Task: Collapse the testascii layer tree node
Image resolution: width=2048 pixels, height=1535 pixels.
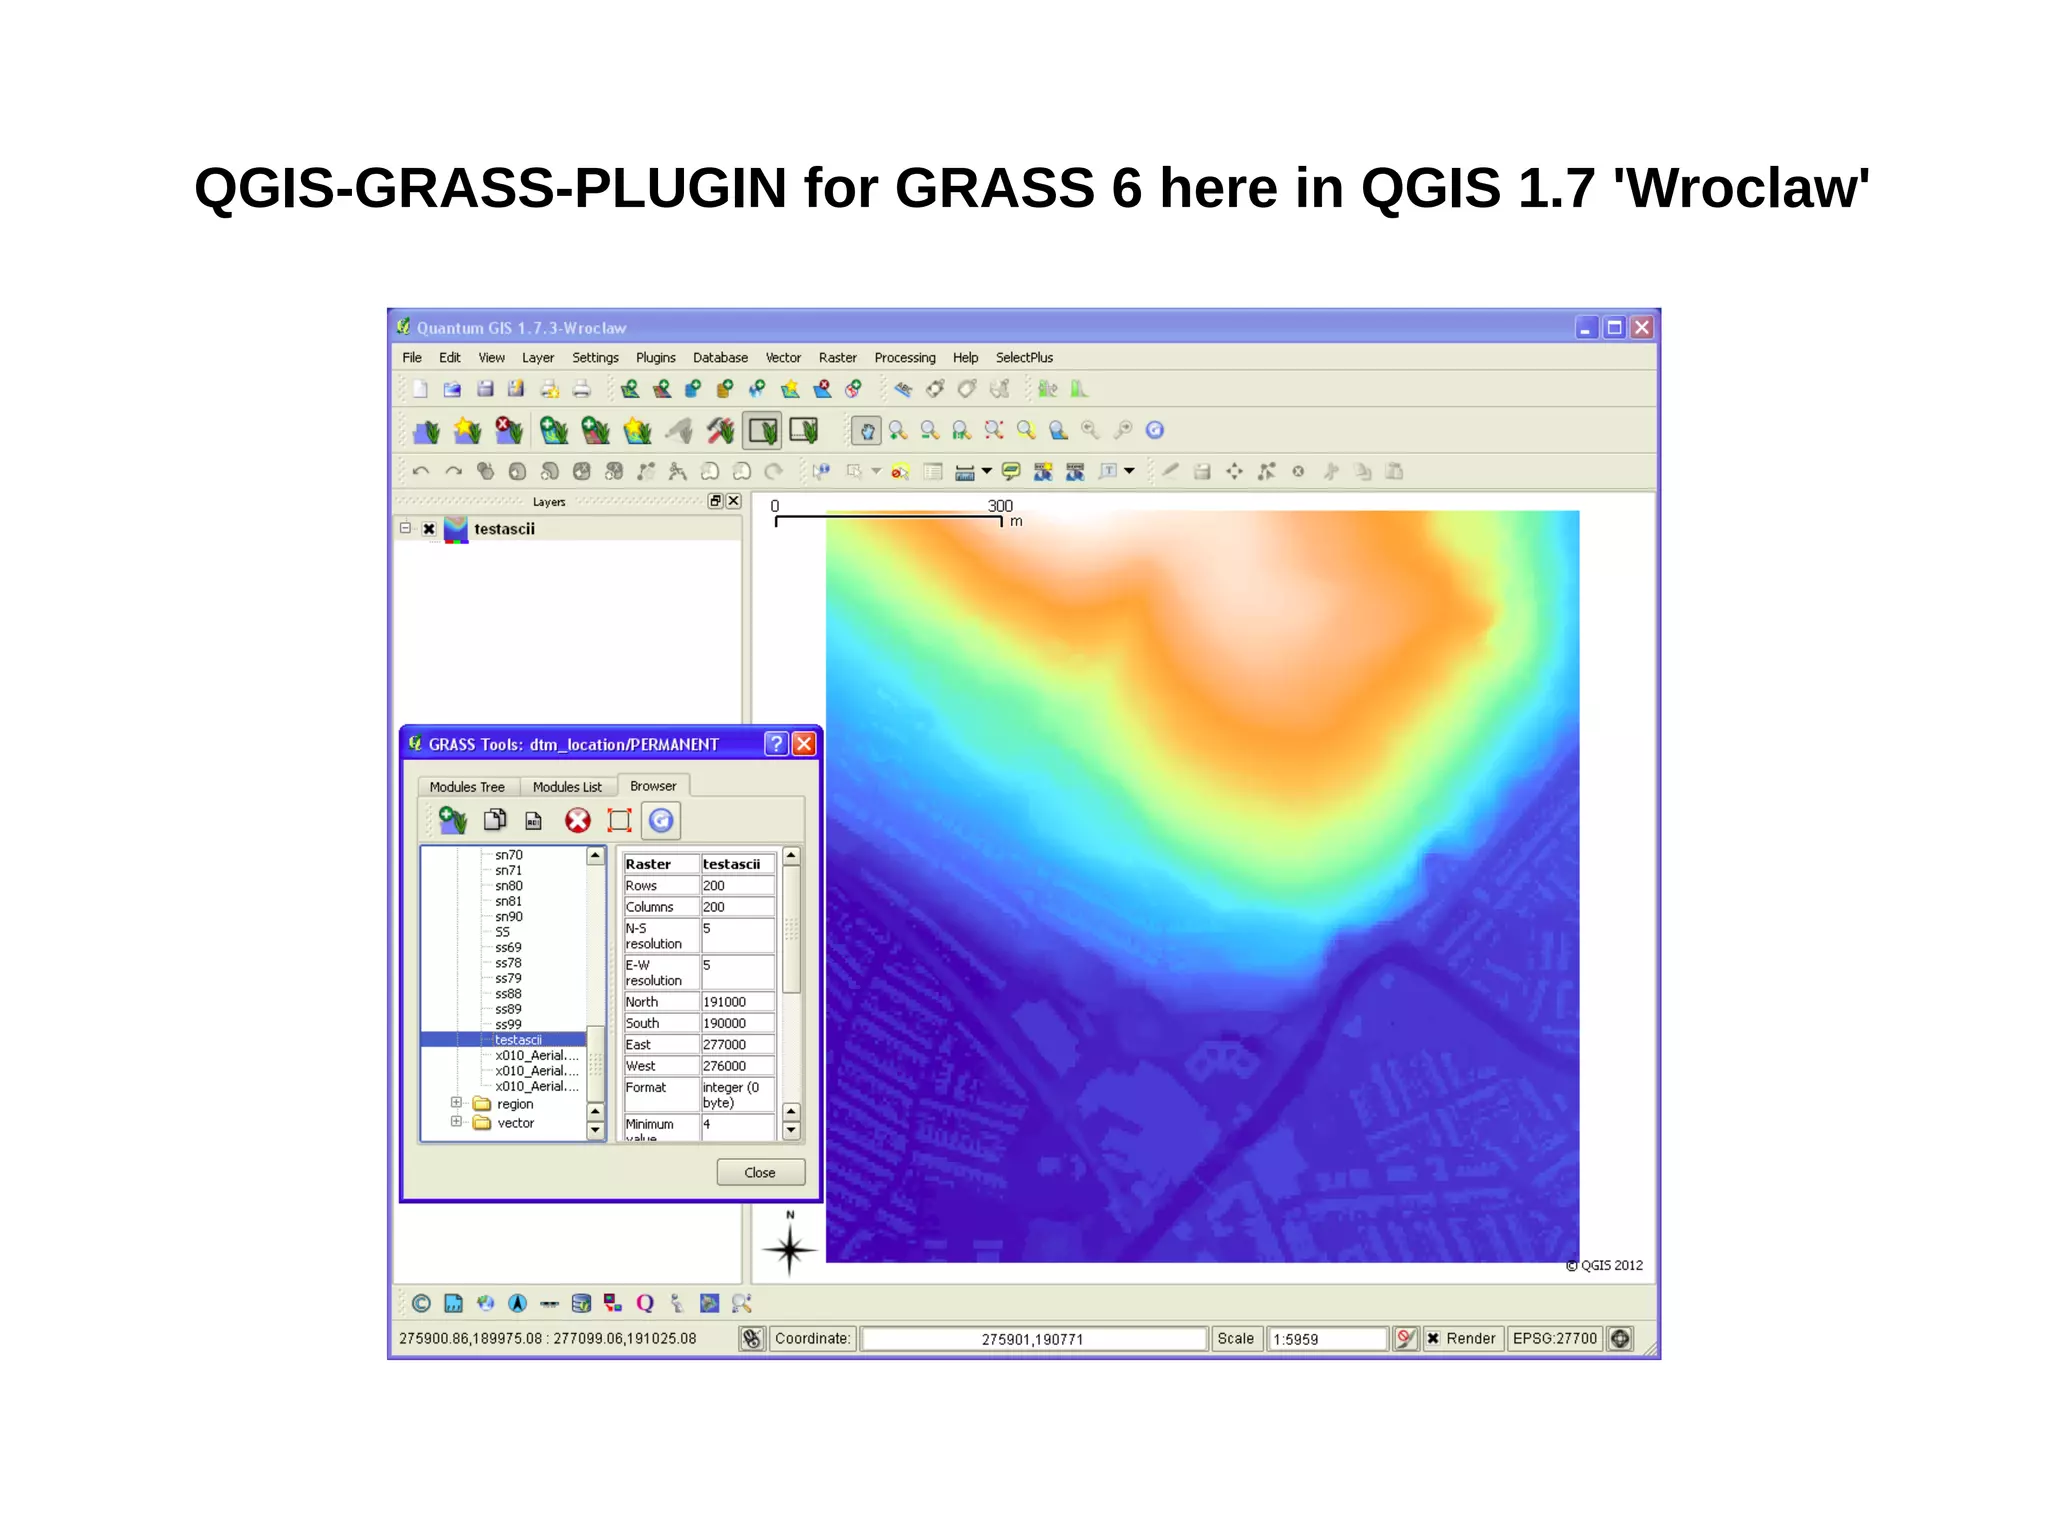Action: (406, 528)
